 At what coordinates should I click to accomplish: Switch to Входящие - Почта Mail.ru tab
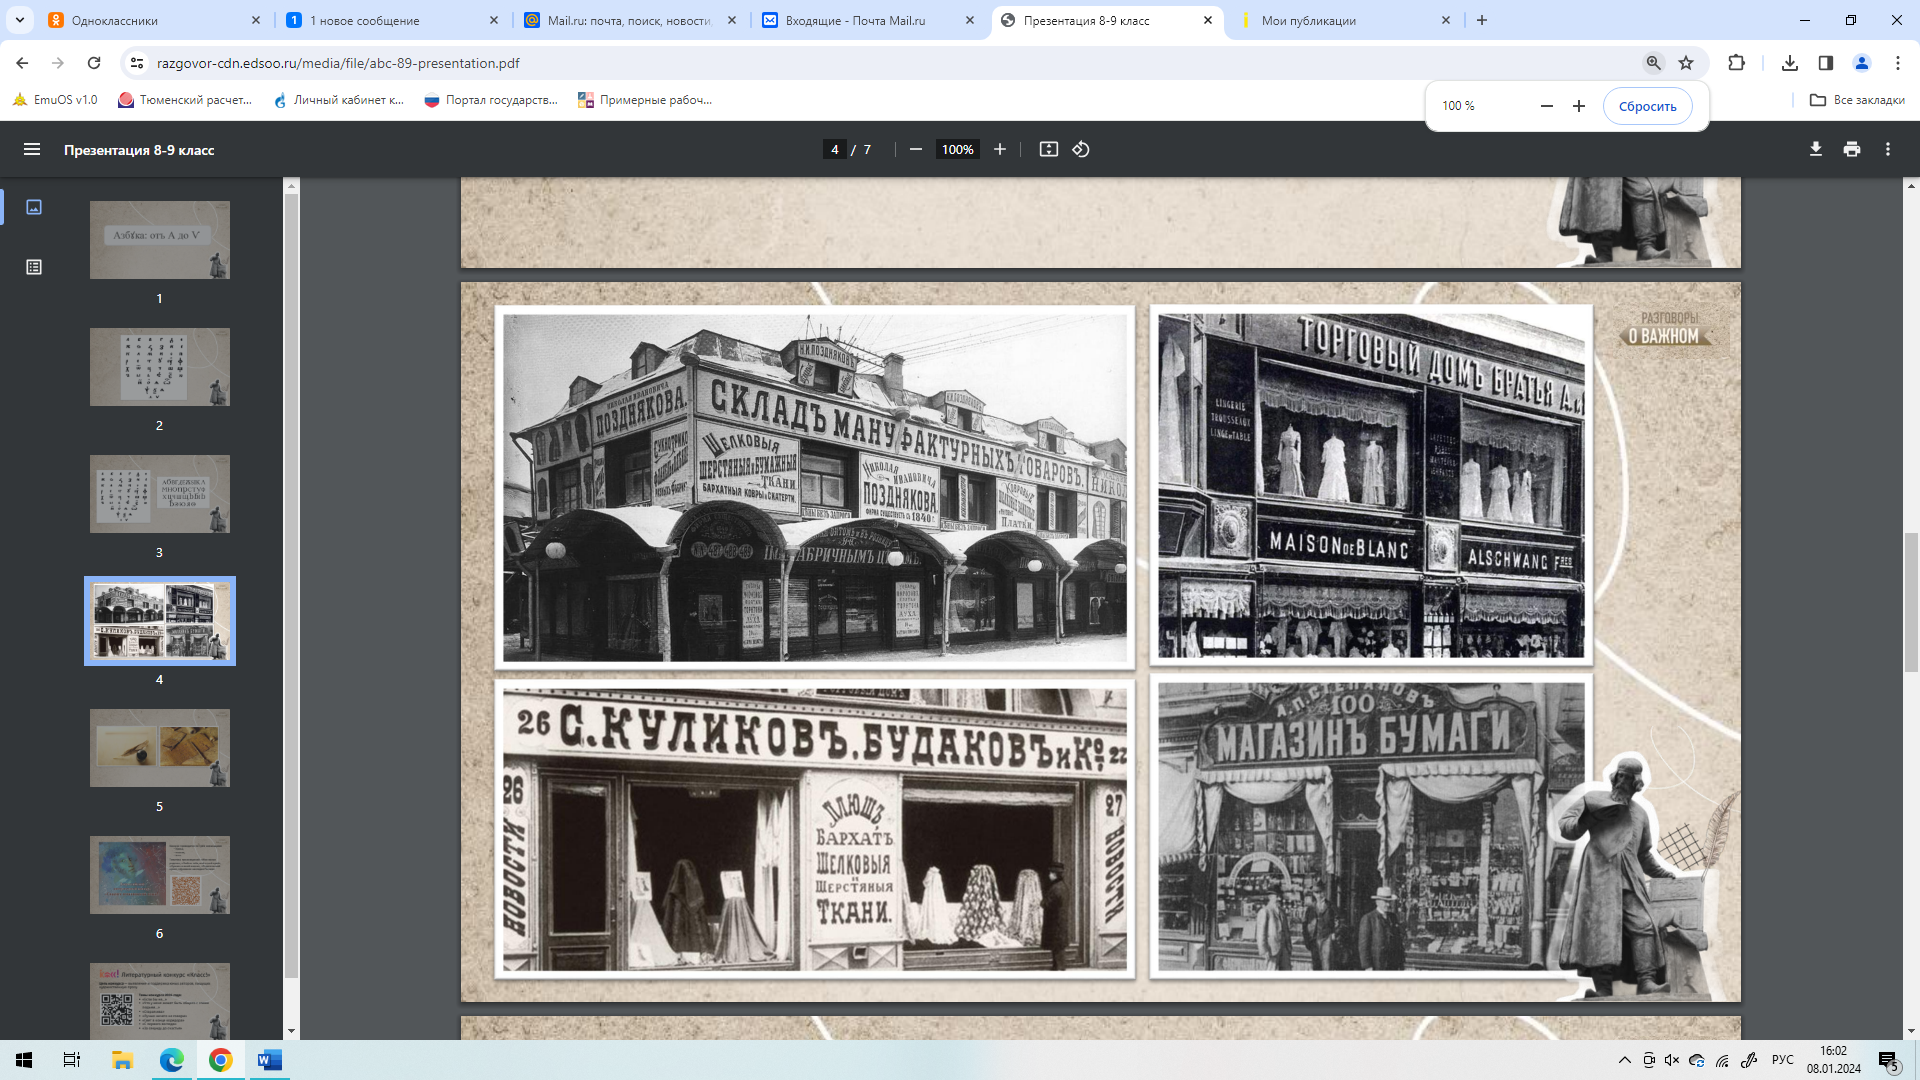click(x=869, y=20)
